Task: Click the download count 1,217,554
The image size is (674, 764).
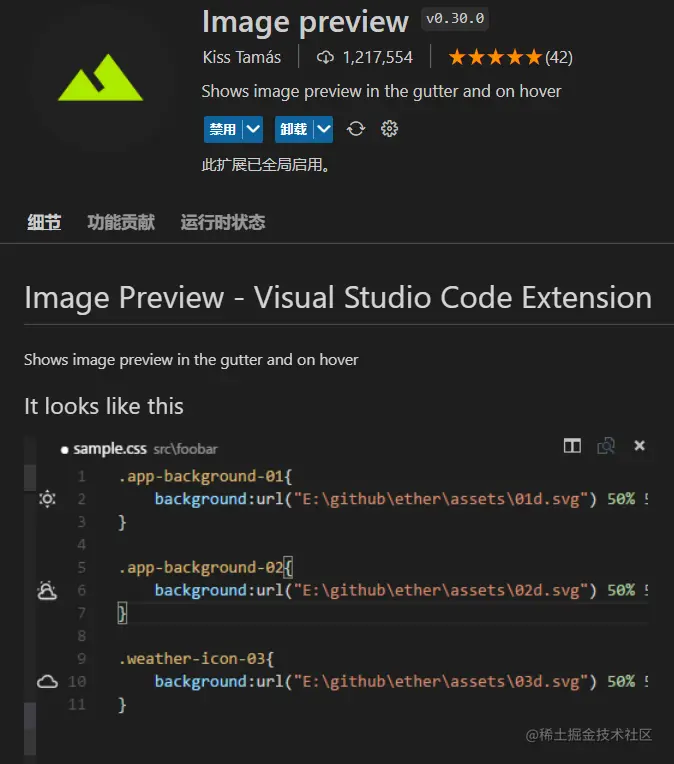Action: point(378,57)
